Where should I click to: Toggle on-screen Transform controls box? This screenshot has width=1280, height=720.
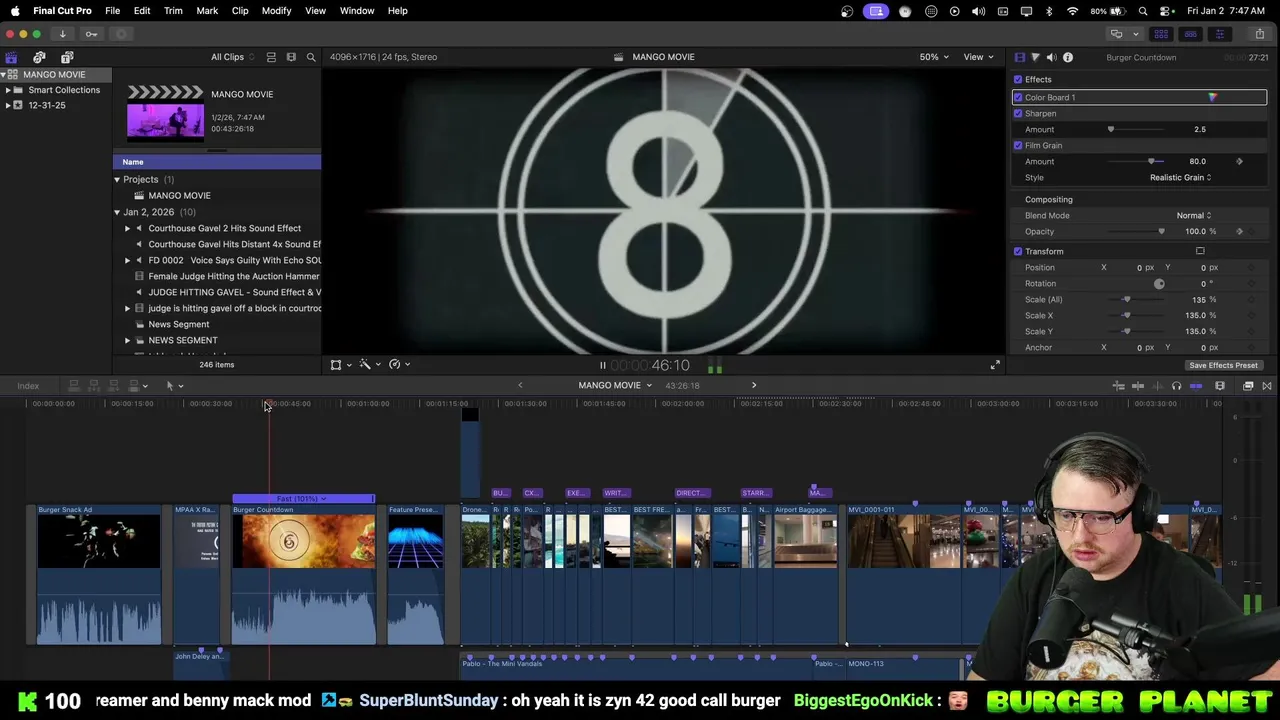click(x=1200, y=251)
